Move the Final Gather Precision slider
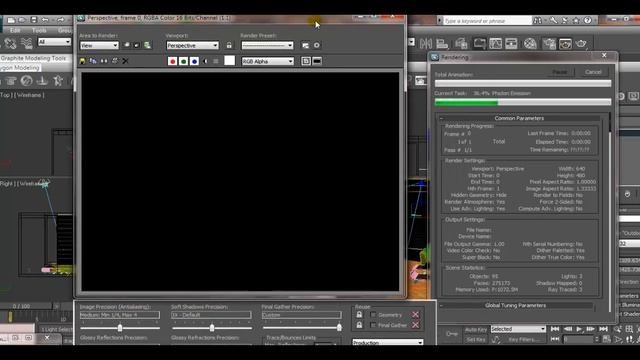640x360 pixels. tap(339, 328)
